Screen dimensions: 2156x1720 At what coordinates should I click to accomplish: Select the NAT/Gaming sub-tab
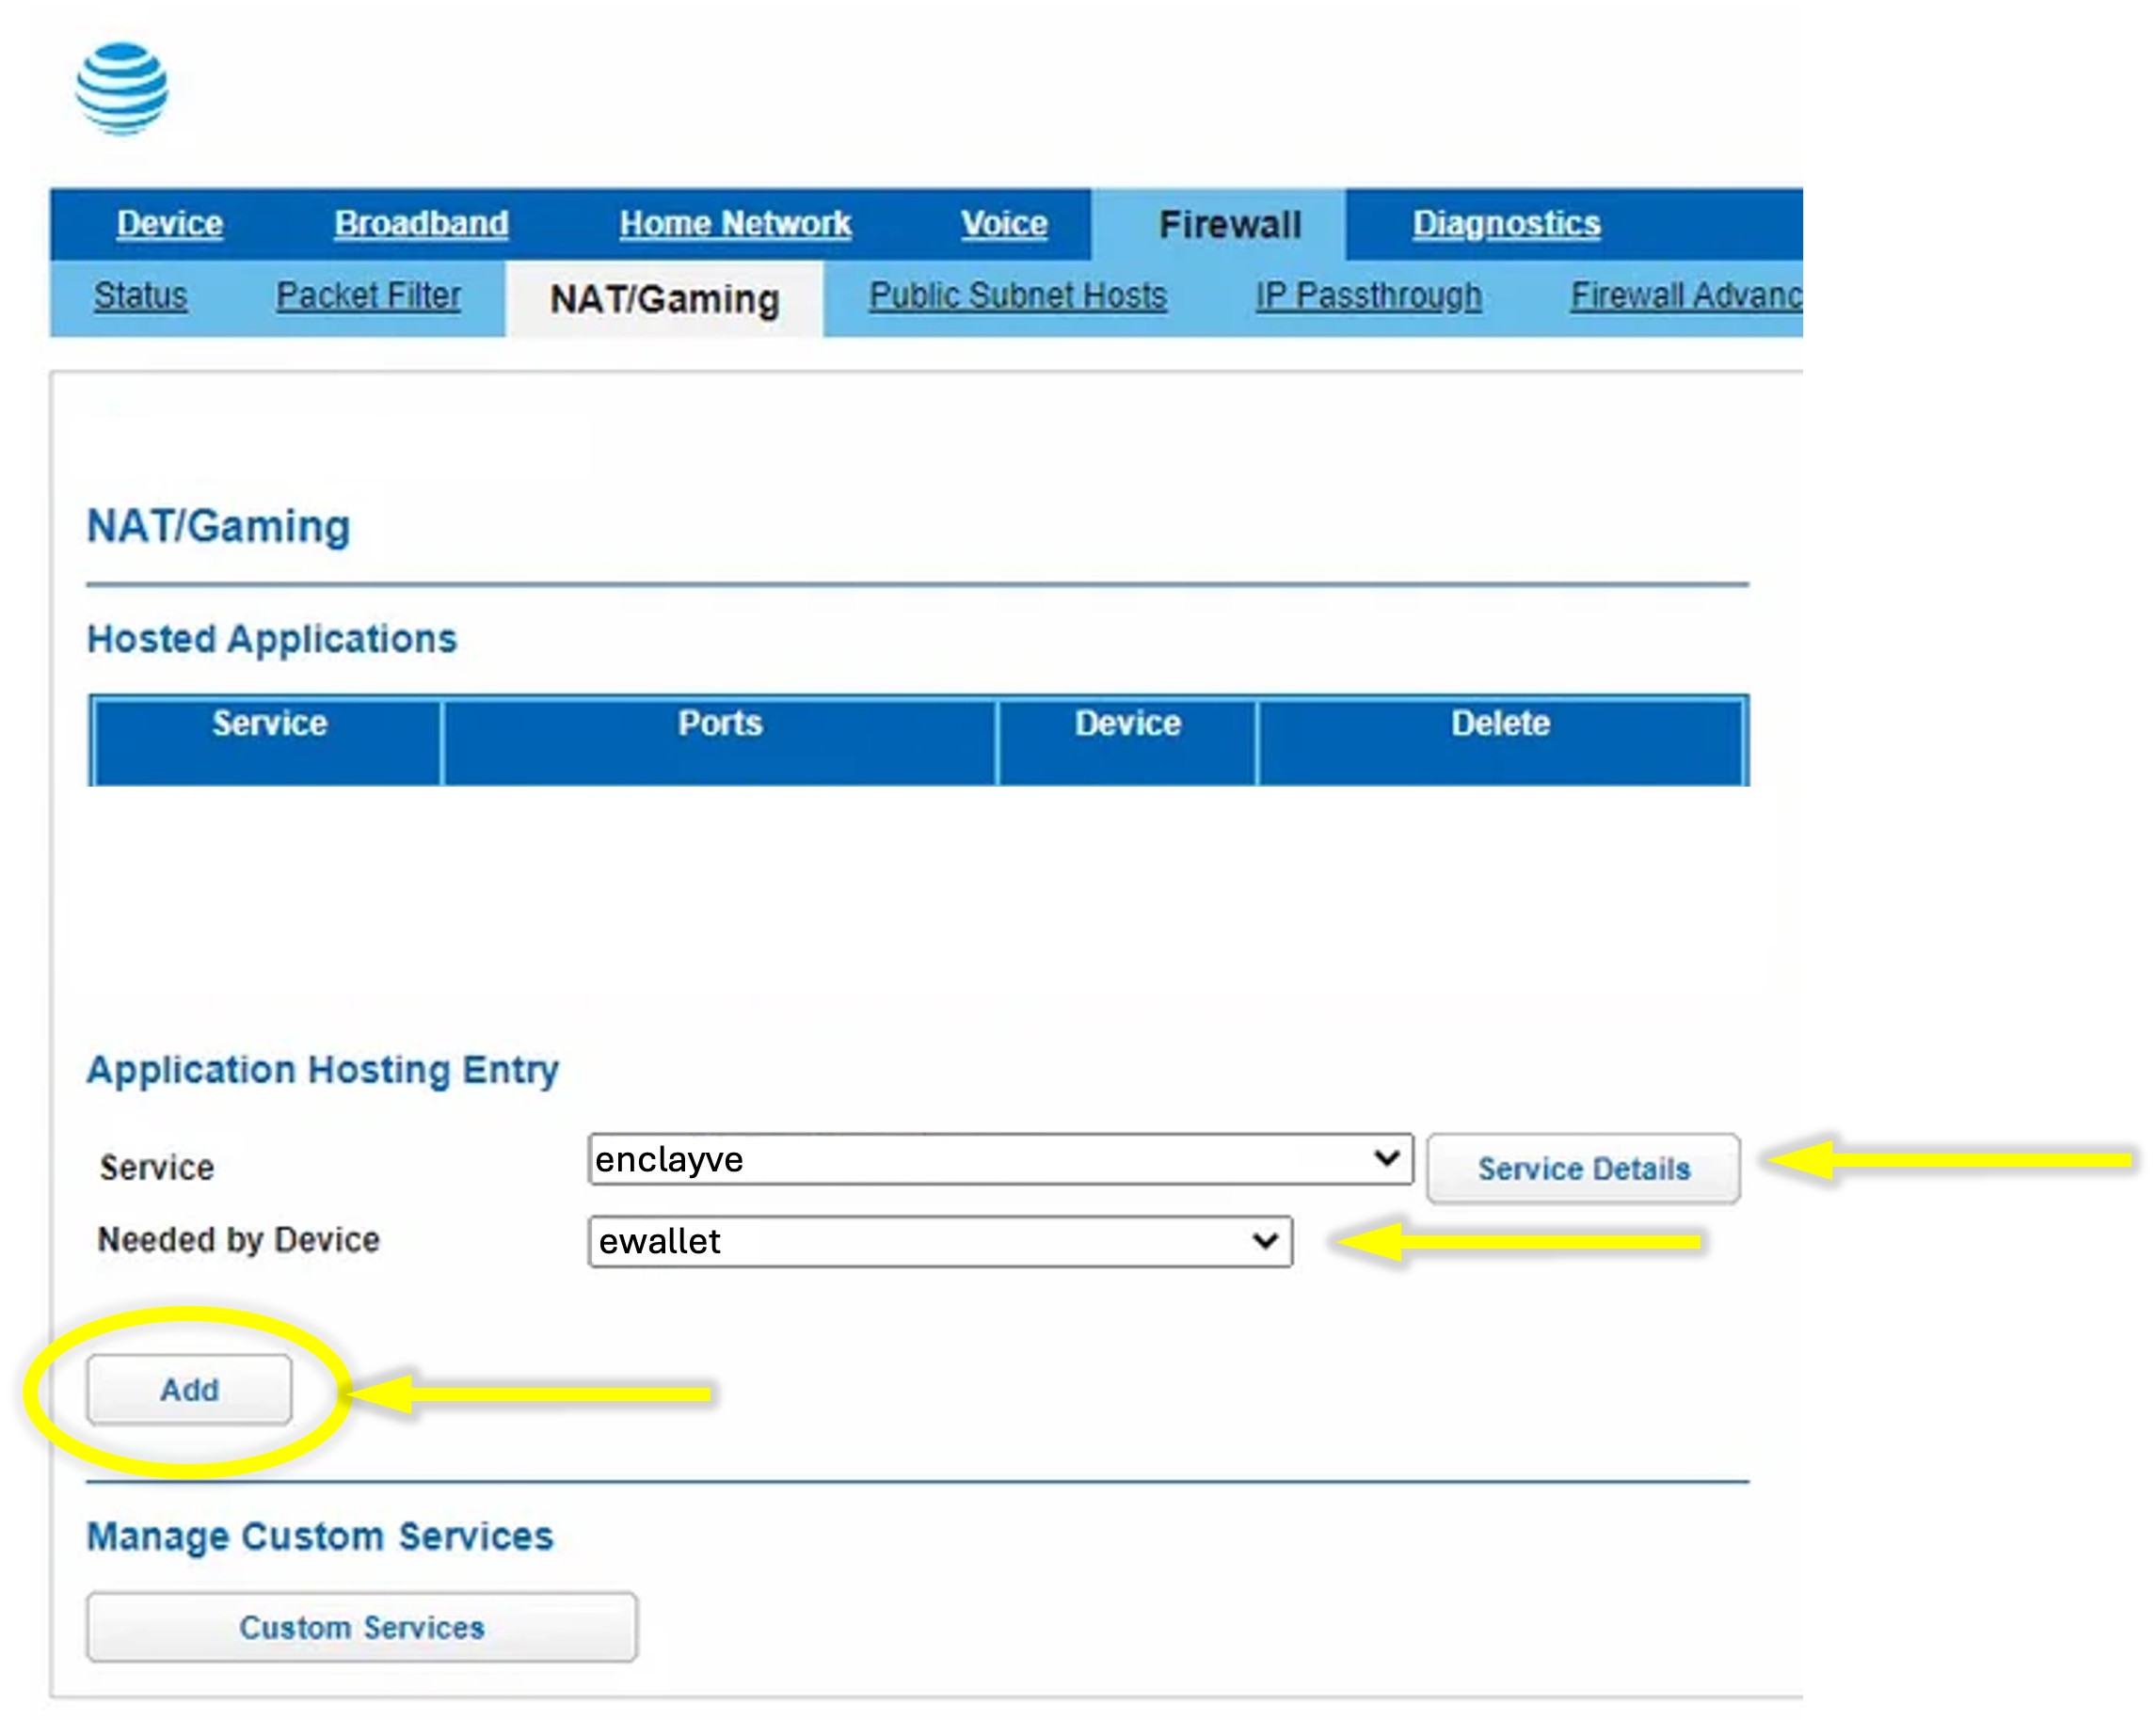[x=664, y=299]
